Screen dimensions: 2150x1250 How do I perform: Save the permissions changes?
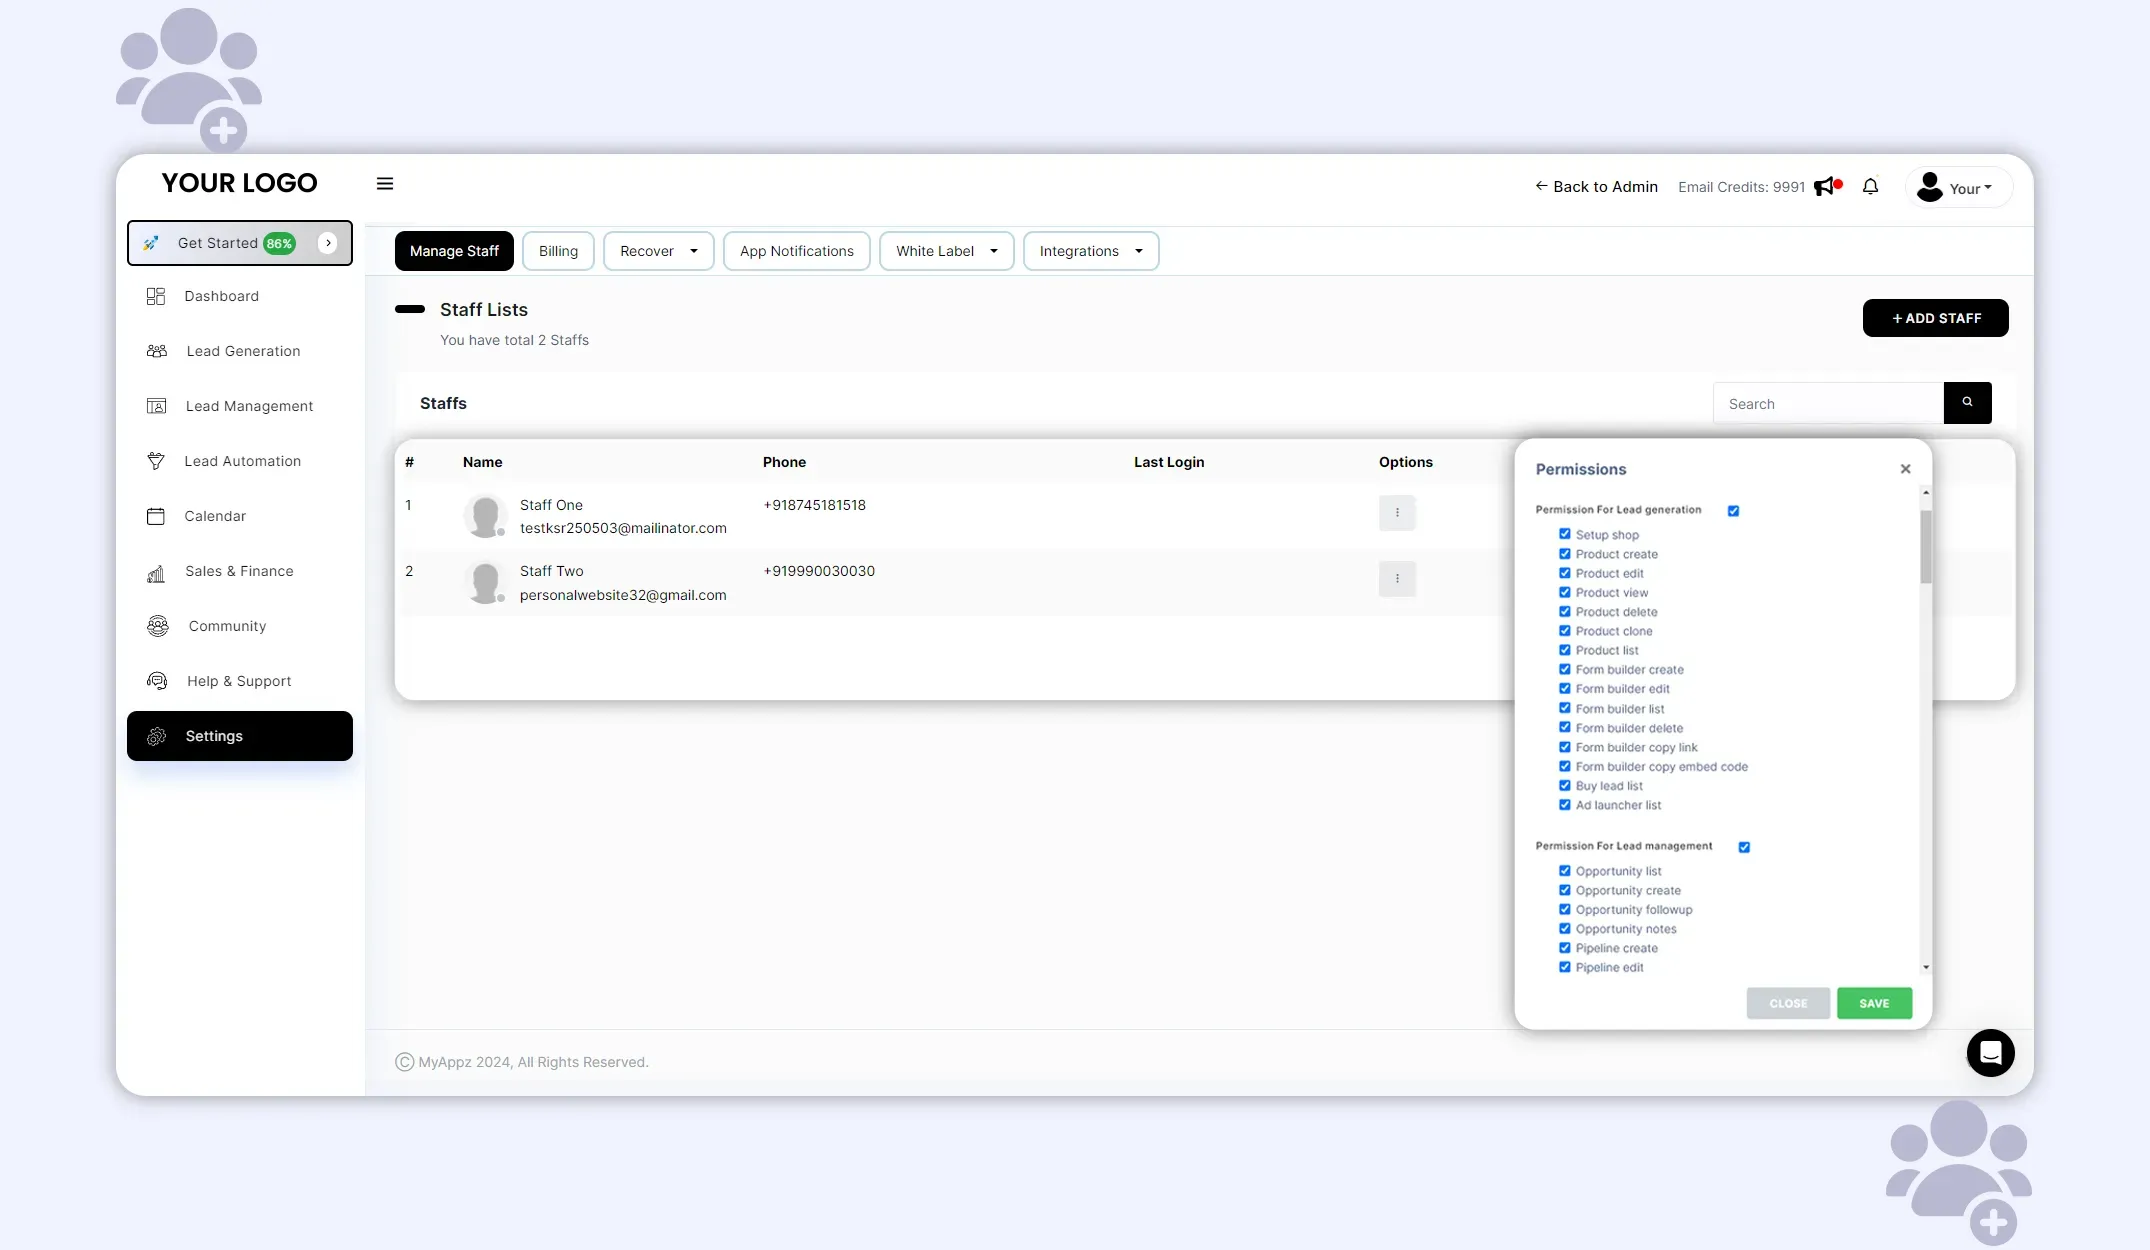click(x=1874, y=1003)
